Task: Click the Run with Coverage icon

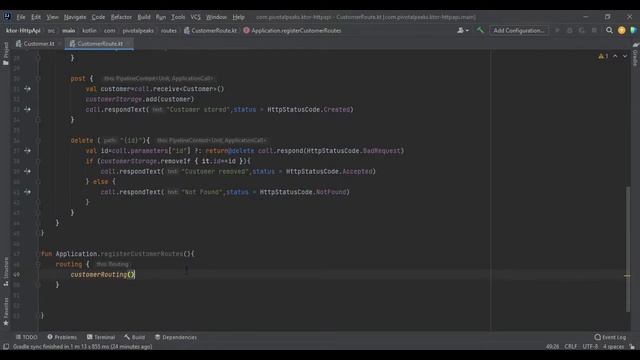Action: [582, 30]
